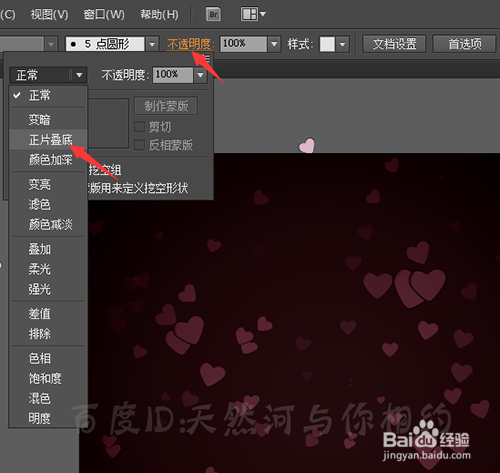Toggle the 剪切 checkbox
This screenshot has width=500, height=473.
click(x=139, y=127)
